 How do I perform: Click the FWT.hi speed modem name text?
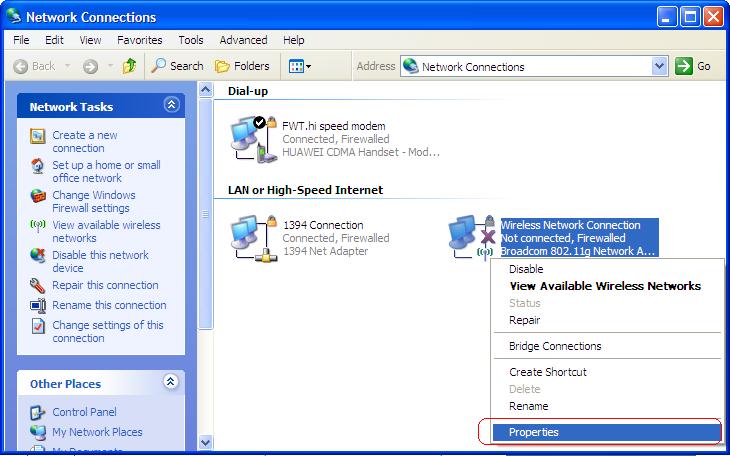point(334,126)
